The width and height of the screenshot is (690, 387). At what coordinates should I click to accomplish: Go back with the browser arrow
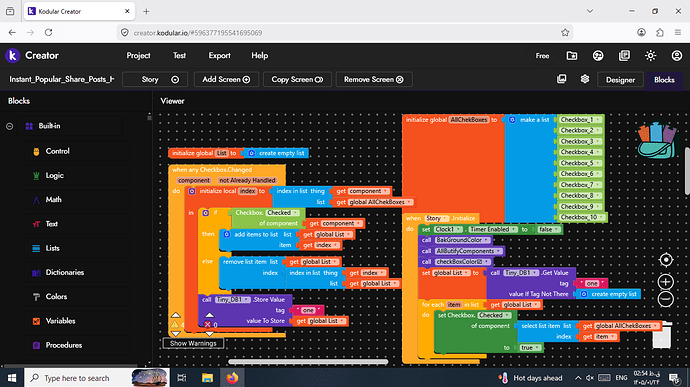12,33
